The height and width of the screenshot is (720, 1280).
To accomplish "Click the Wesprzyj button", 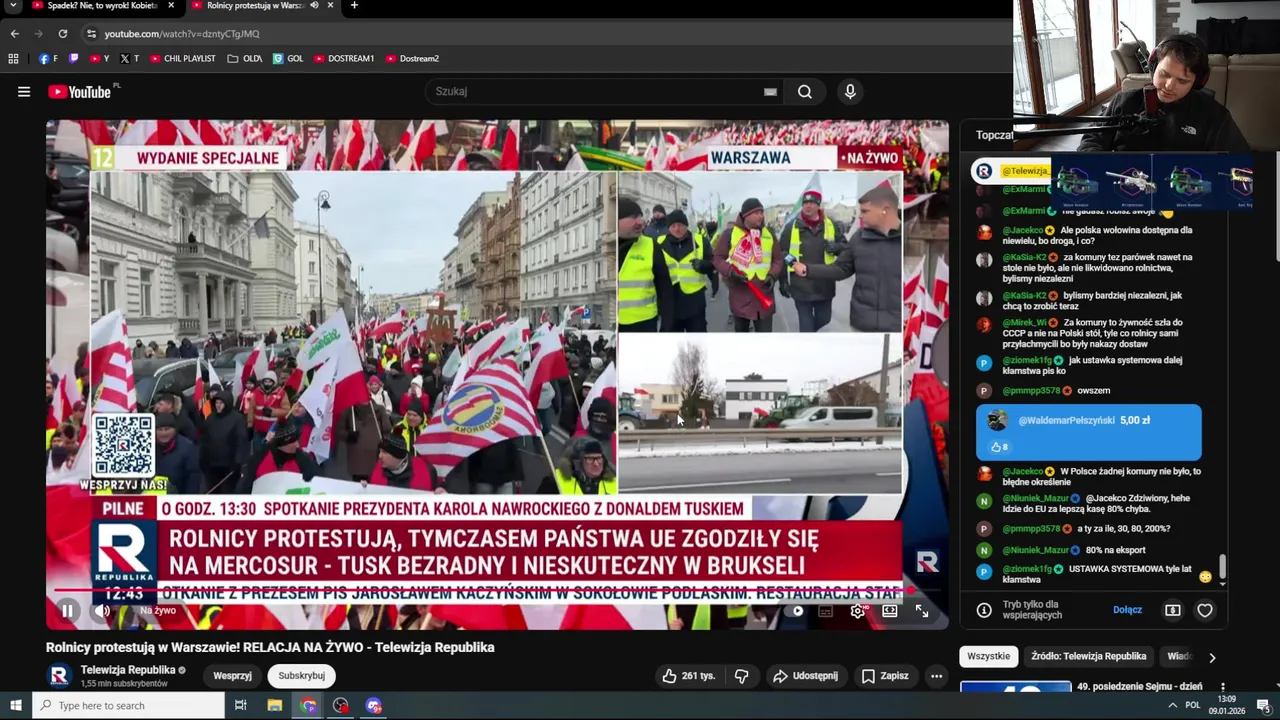I will 232,676.
